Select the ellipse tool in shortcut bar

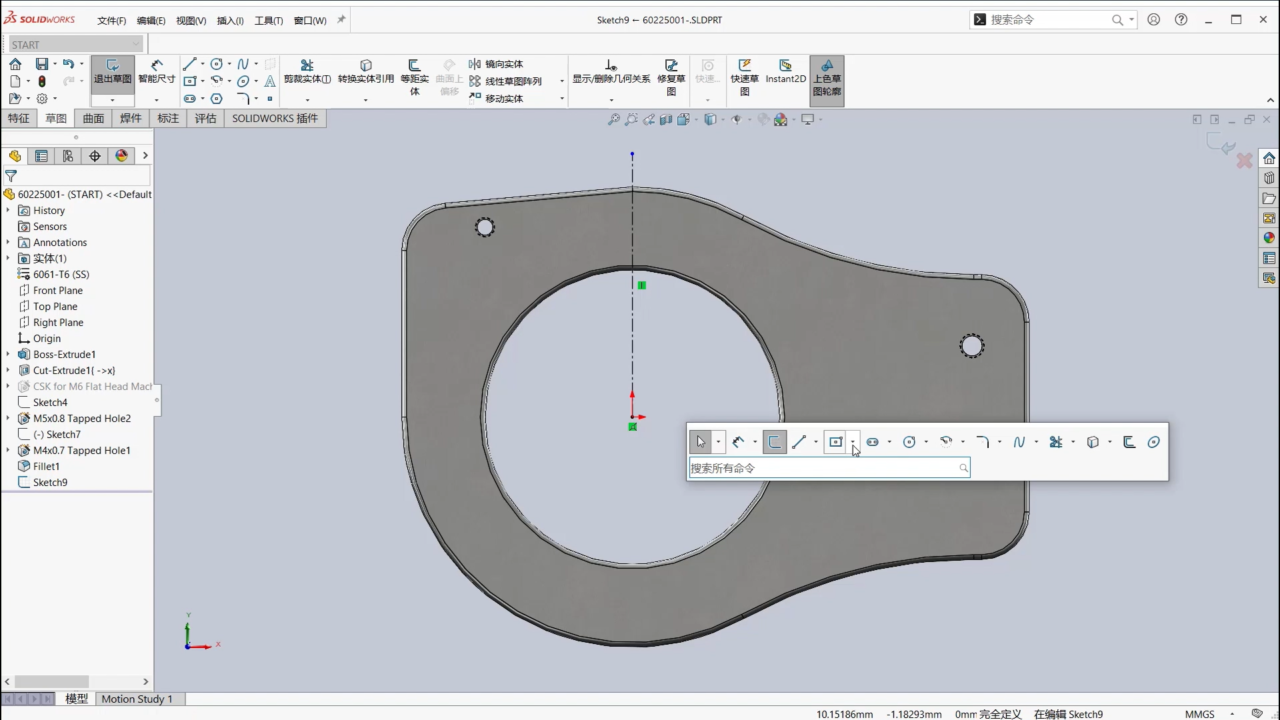click(x=1153, y=442)
